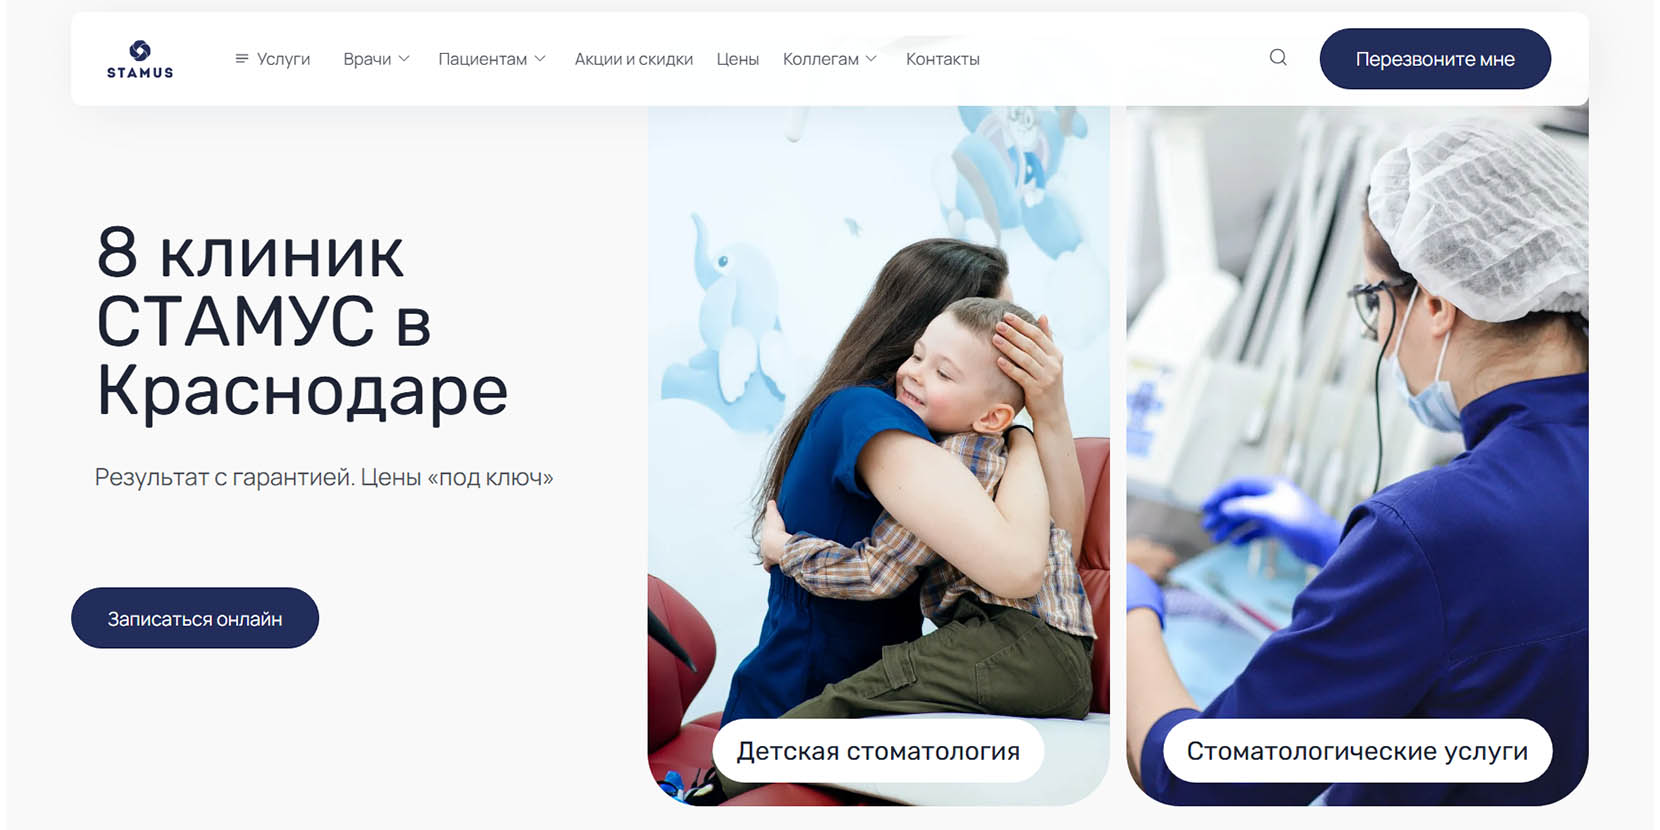Click the 8 клиник СТАМУС heading
Image resolution: width=1660 pixels, height=830 pixels.
click(x=302, y=321)
